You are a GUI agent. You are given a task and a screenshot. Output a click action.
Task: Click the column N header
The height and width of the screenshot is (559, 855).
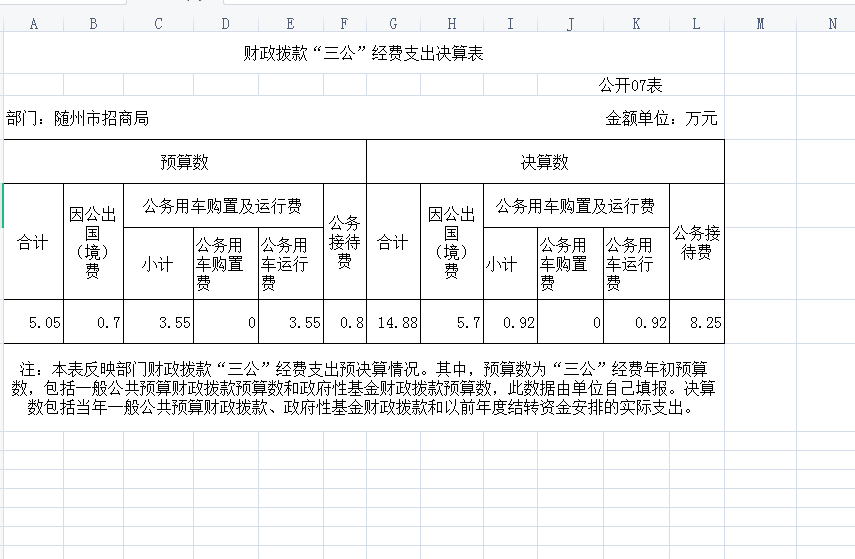(x=832, y=24)
